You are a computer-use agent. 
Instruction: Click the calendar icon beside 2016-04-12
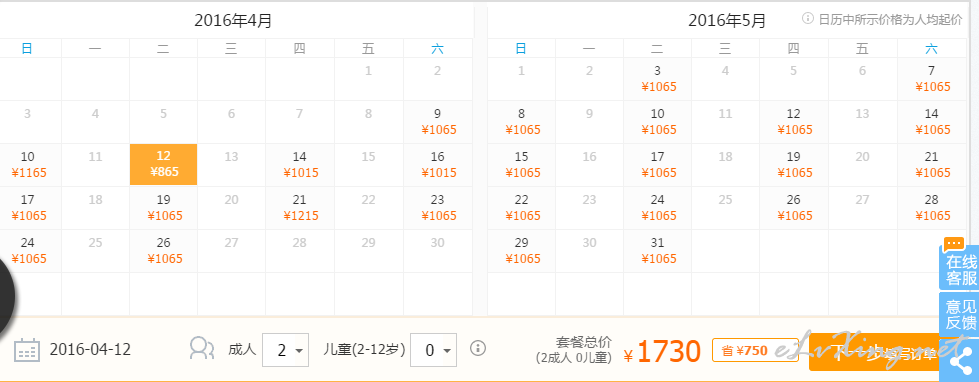point(27,350)
